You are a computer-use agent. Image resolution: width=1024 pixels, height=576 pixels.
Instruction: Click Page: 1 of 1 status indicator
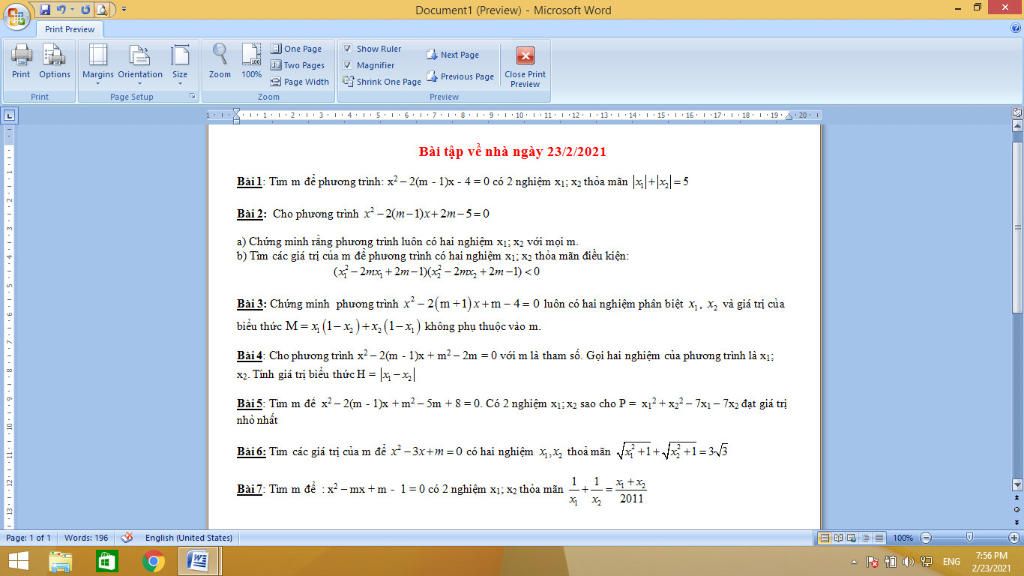pyautogui.click(x=28, y=538)
